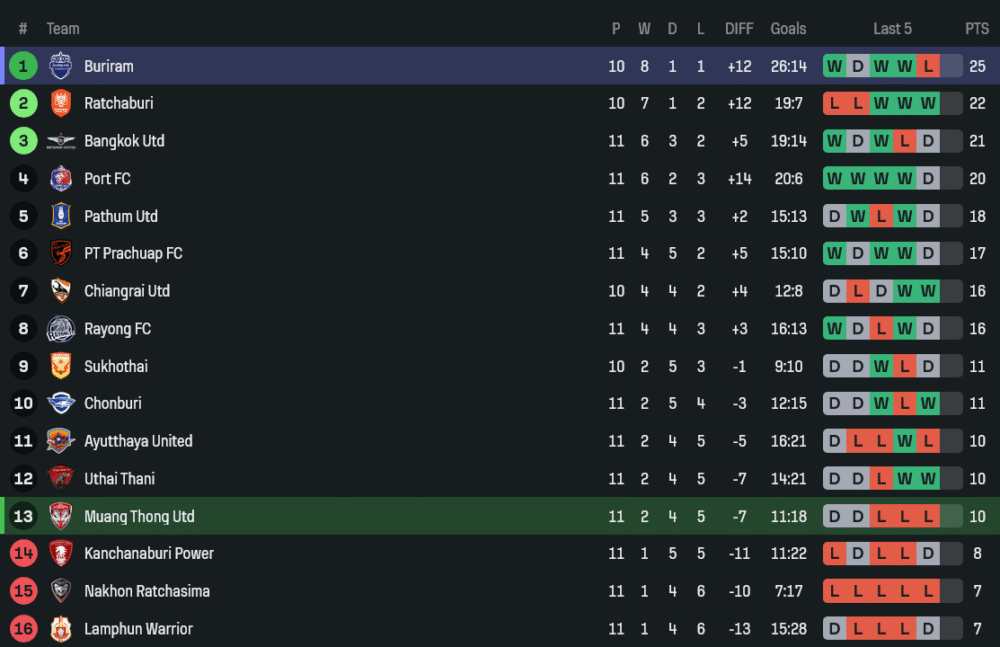Click the Pathum Utd club crest
The height and width of the screenshot is (647, 1000).
tap(61, 216)
